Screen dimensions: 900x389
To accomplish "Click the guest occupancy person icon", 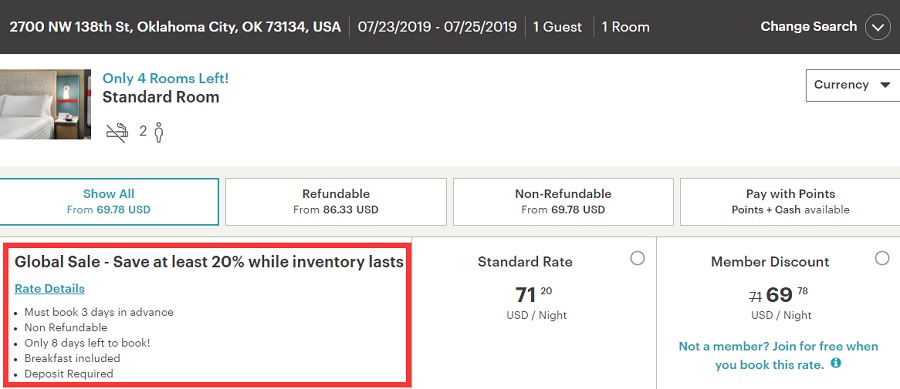I will click(x=159, y=133).
